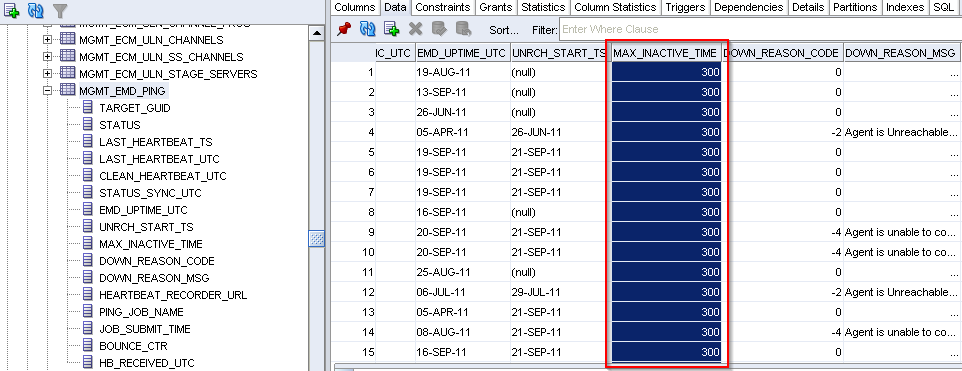Open the Triggers tab
962x371 pixels.
click(685, 7)
